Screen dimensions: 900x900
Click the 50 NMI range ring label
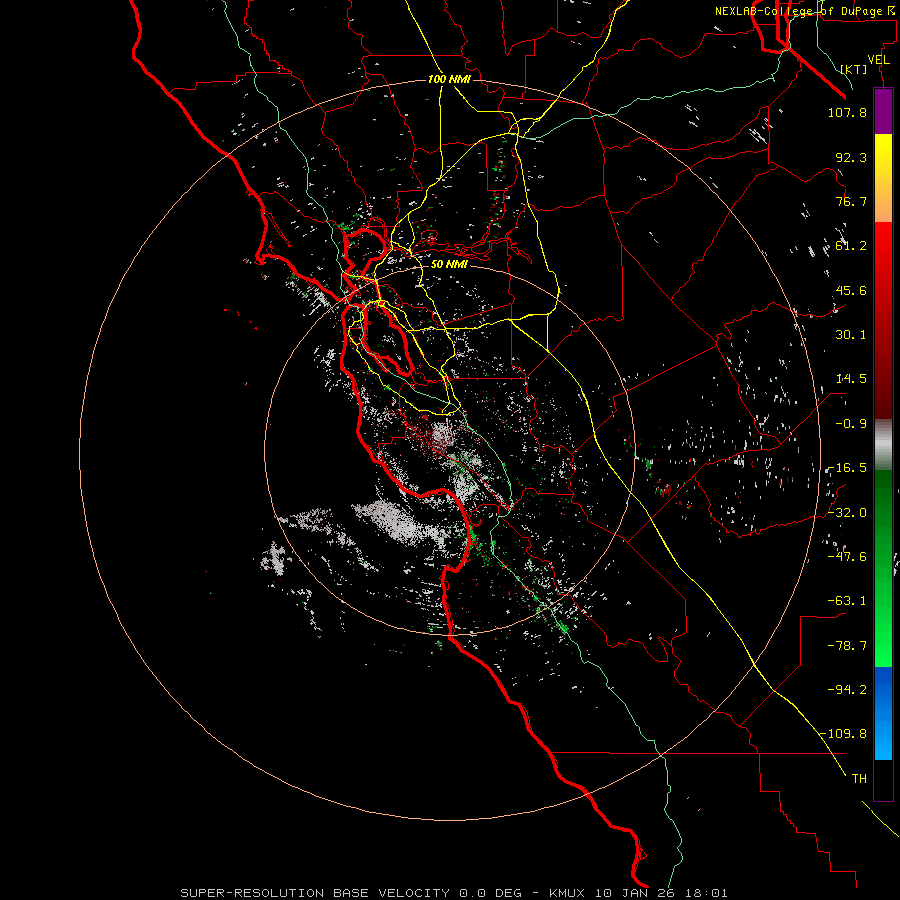point(449,264)
